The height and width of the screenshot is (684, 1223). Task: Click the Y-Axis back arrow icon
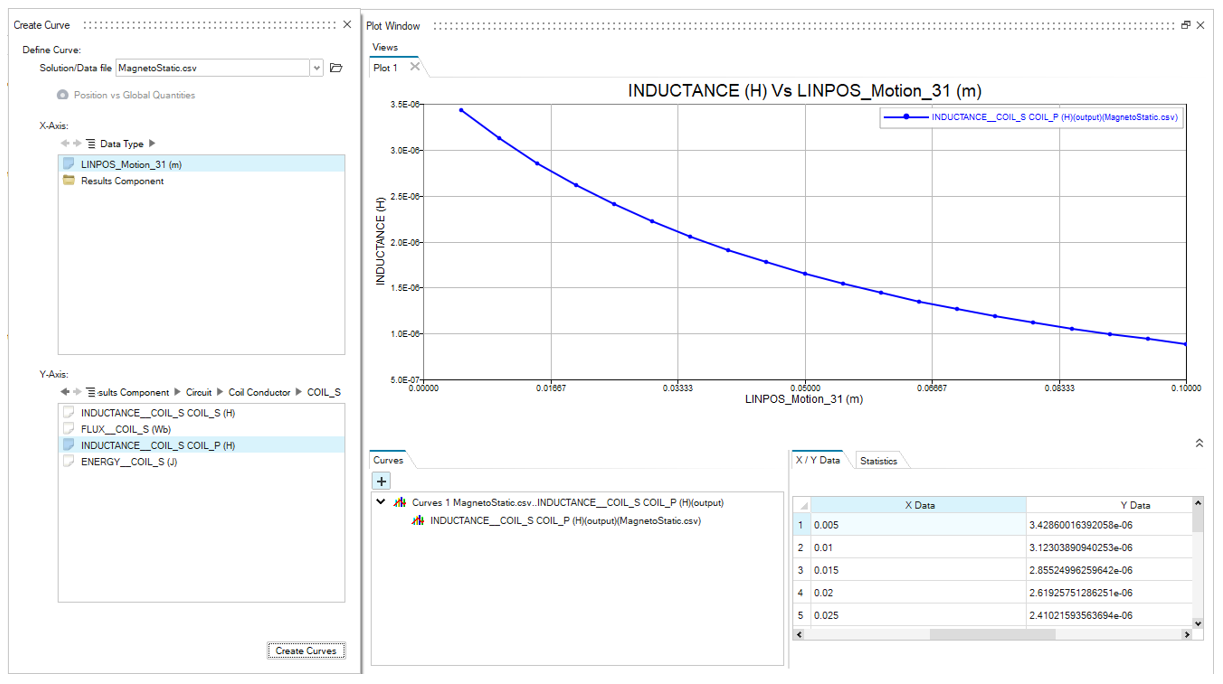pyautogui.click(x=65, y=392)
